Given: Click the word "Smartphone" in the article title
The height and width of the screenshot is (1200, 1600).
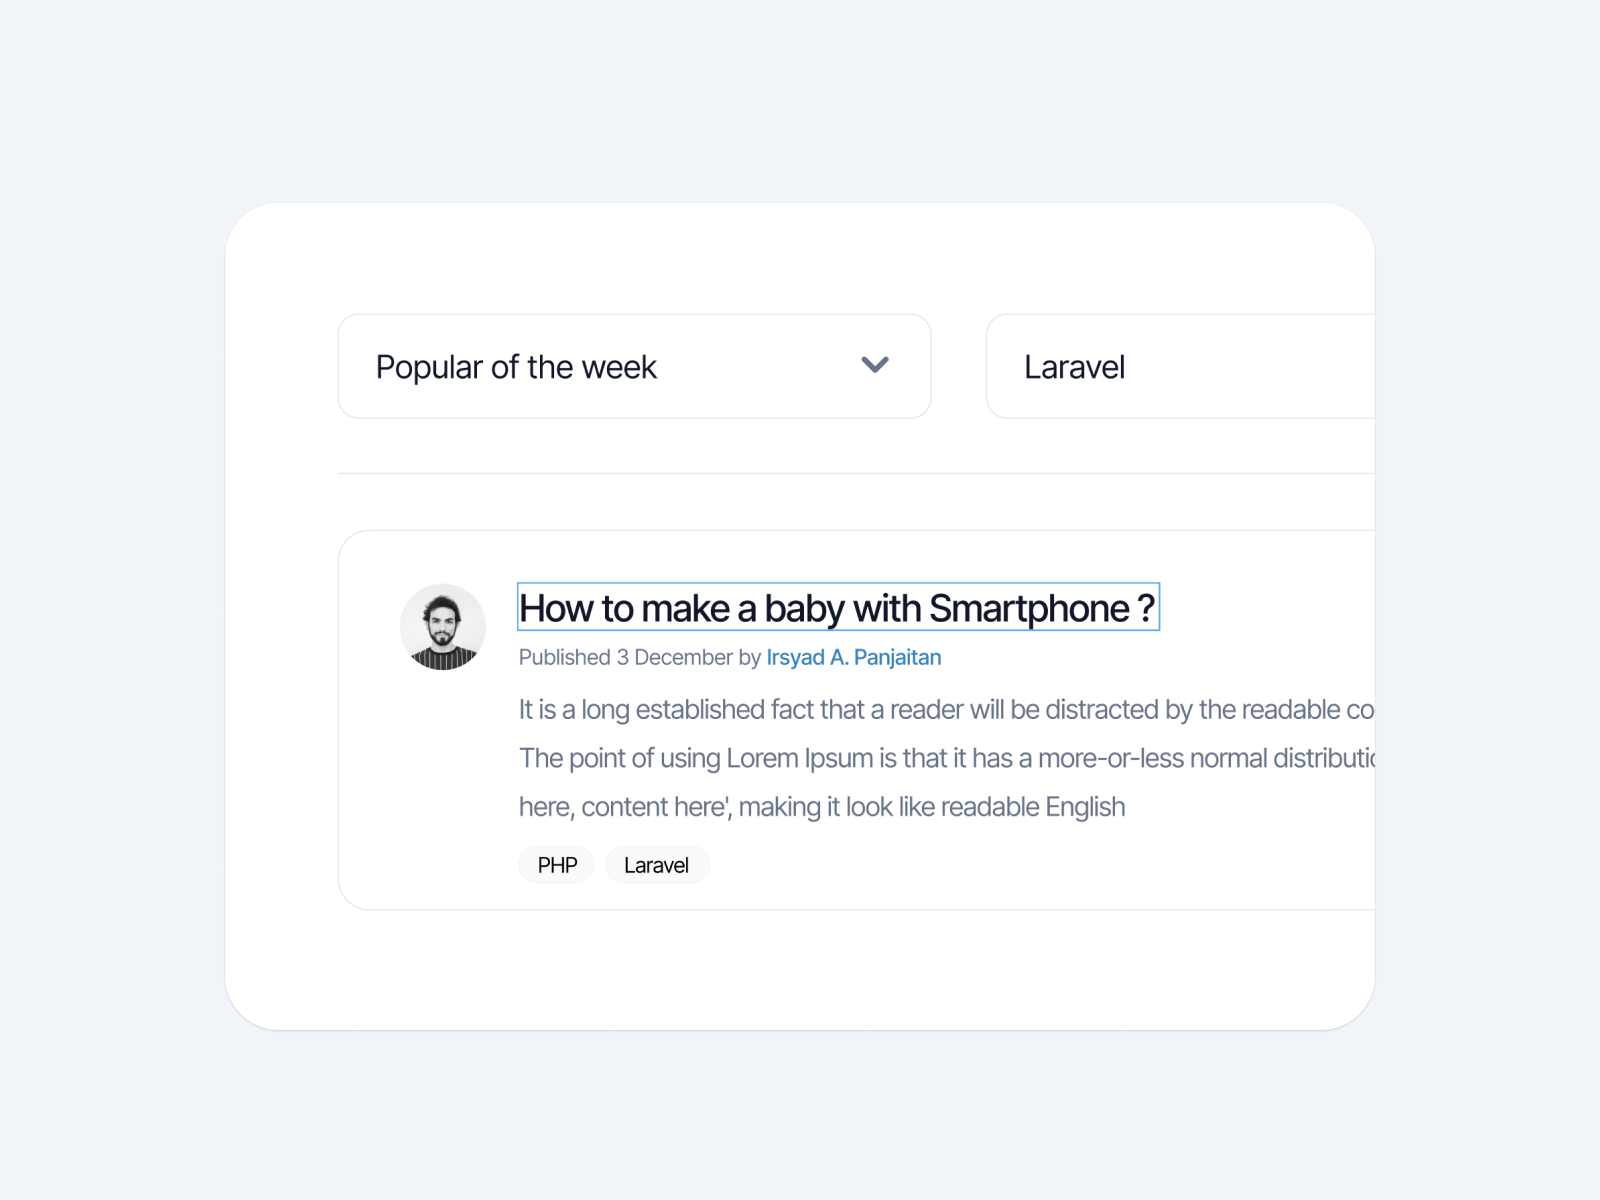Looking at the screenshot, I should pos(1029,608).
